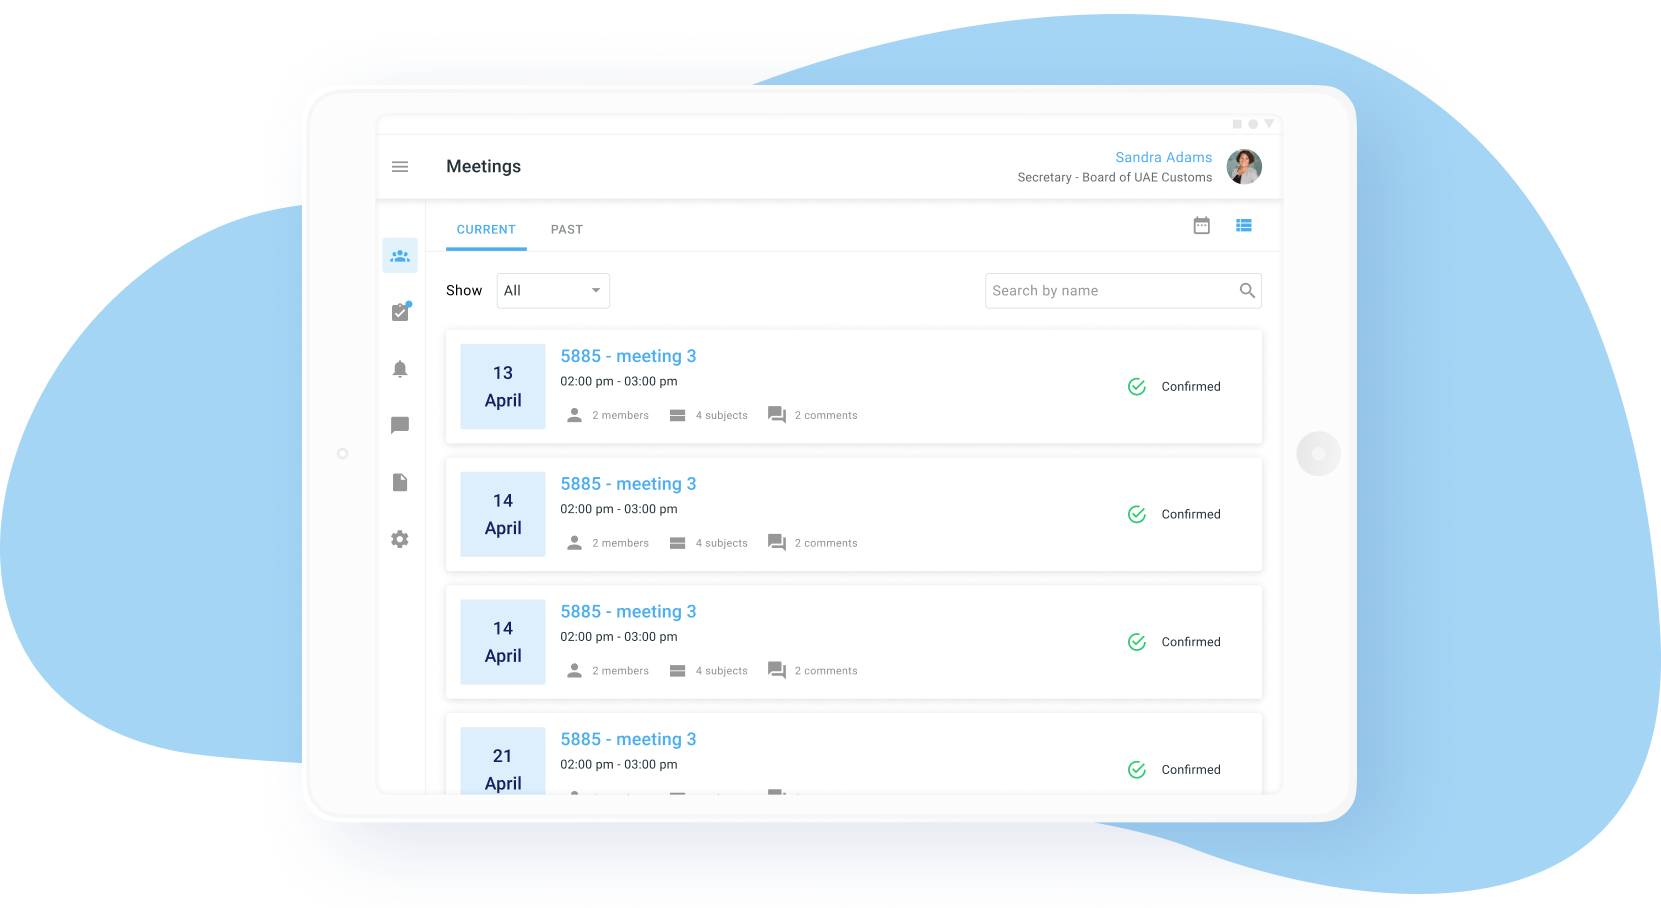Click the search magnifier icon
The height and width of the screenshot is (908, 1661).
pyautogui.click(x=1247, y=290)
